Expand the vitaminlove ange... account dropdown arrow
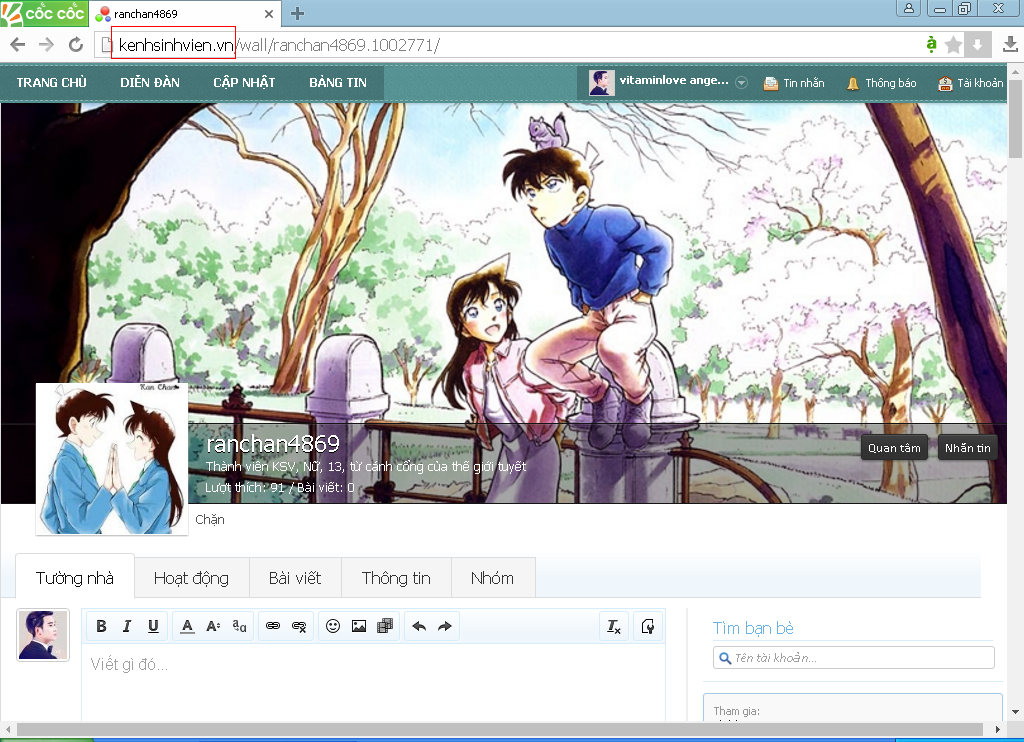1024x742 pixels. click(x=741, y=83)
